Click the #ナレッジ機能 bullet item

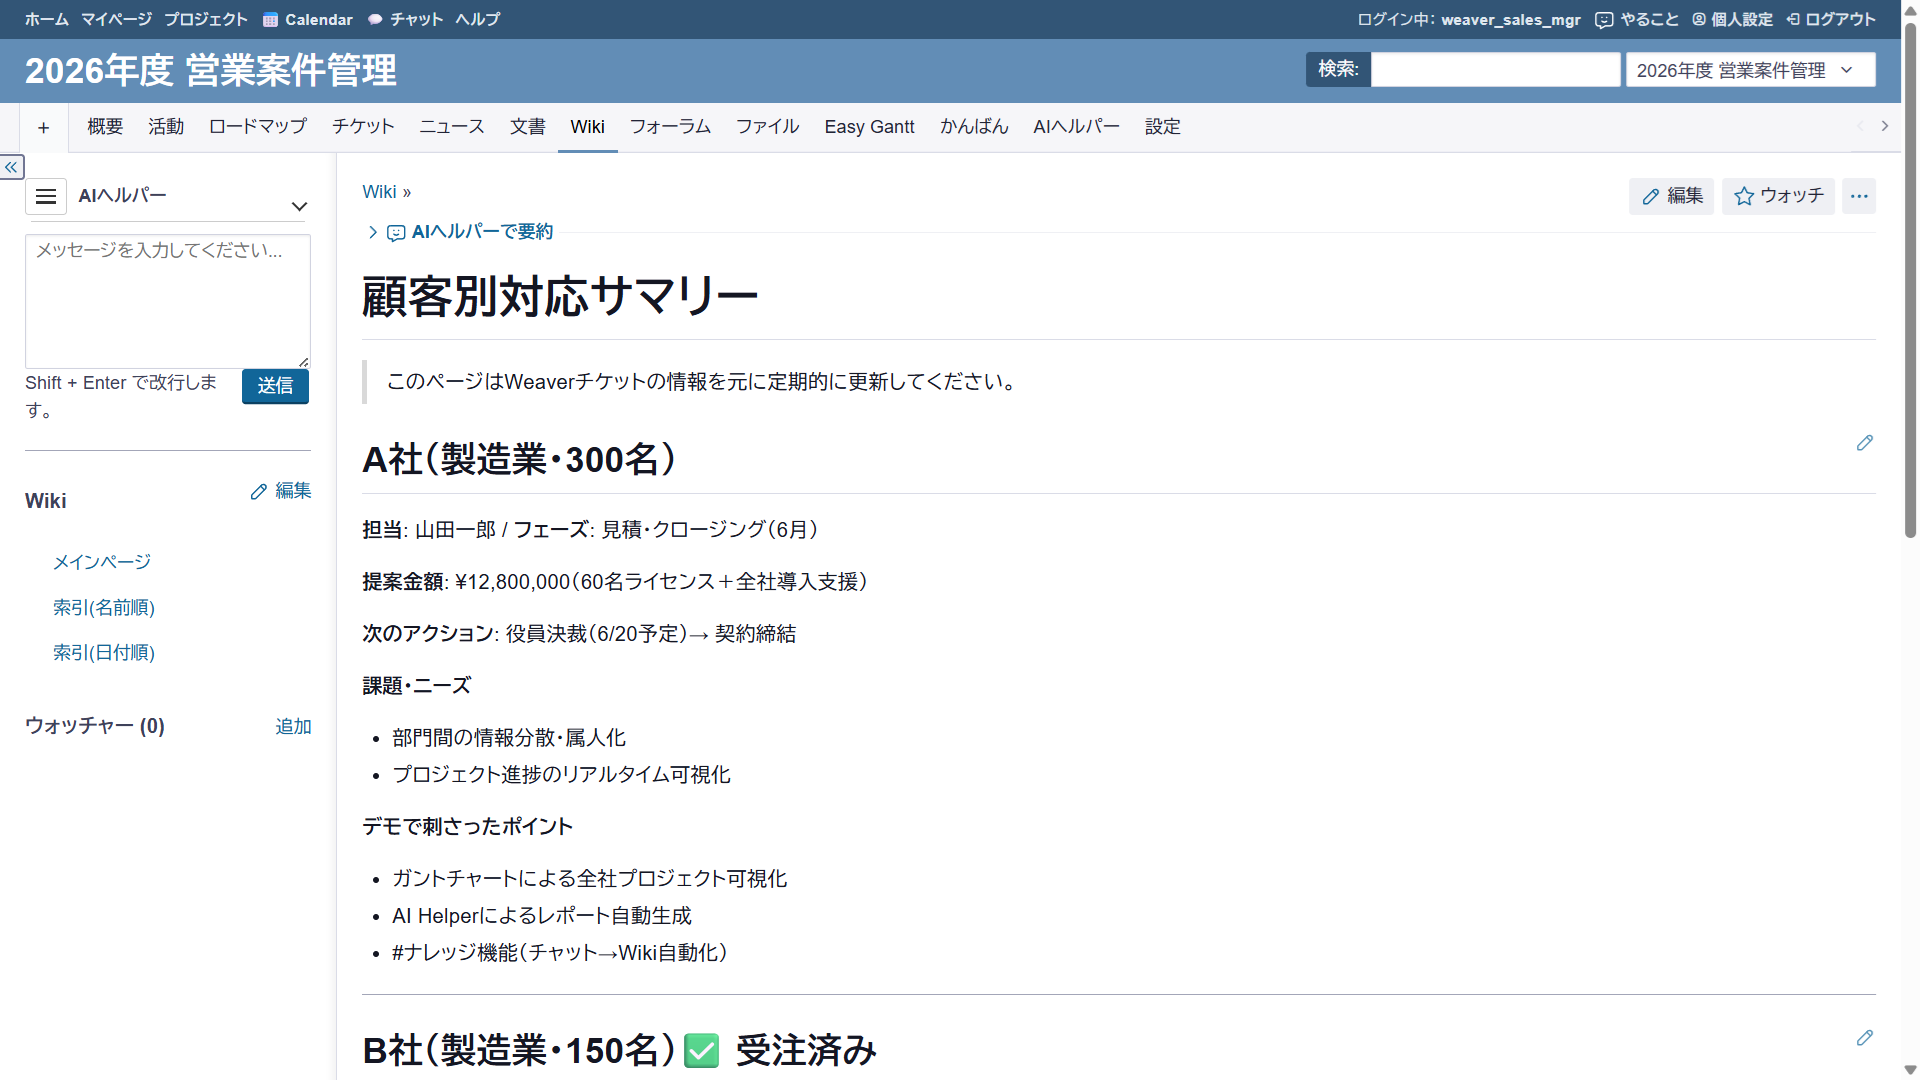pyautogui.click(x=560, y=953)
